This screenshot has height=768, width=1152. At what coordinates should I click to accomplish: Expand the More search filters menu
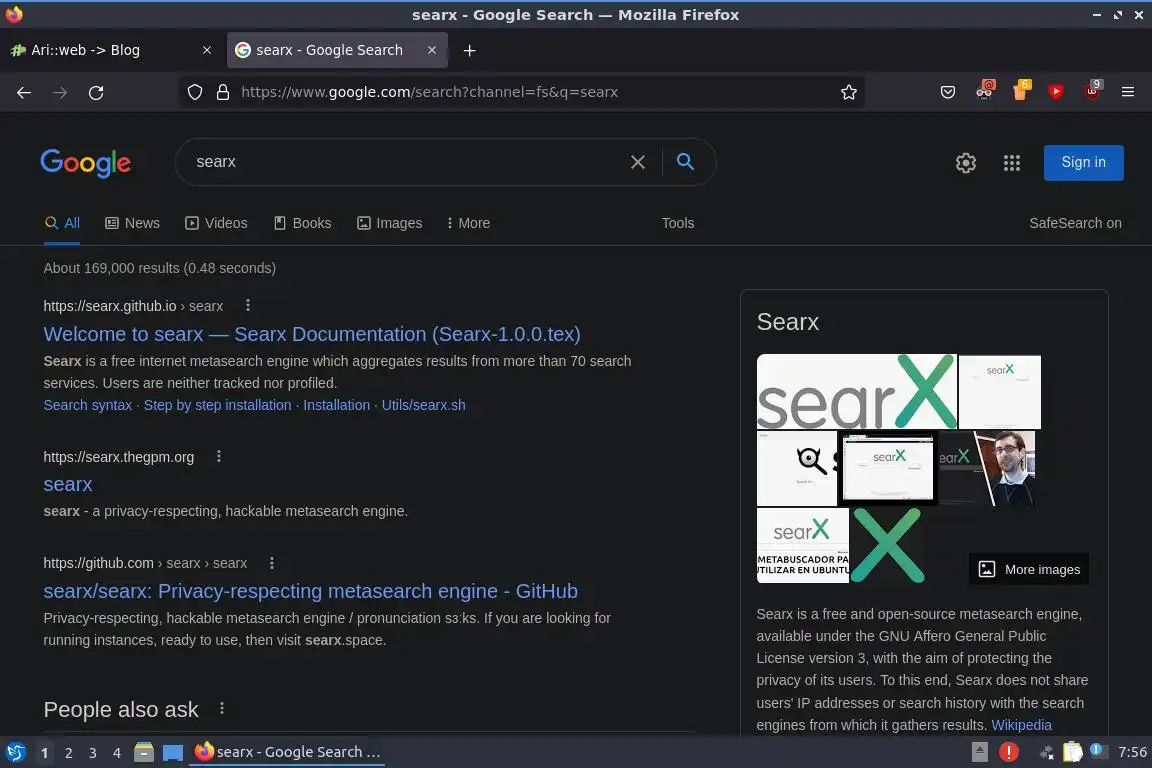pos(468,223)
